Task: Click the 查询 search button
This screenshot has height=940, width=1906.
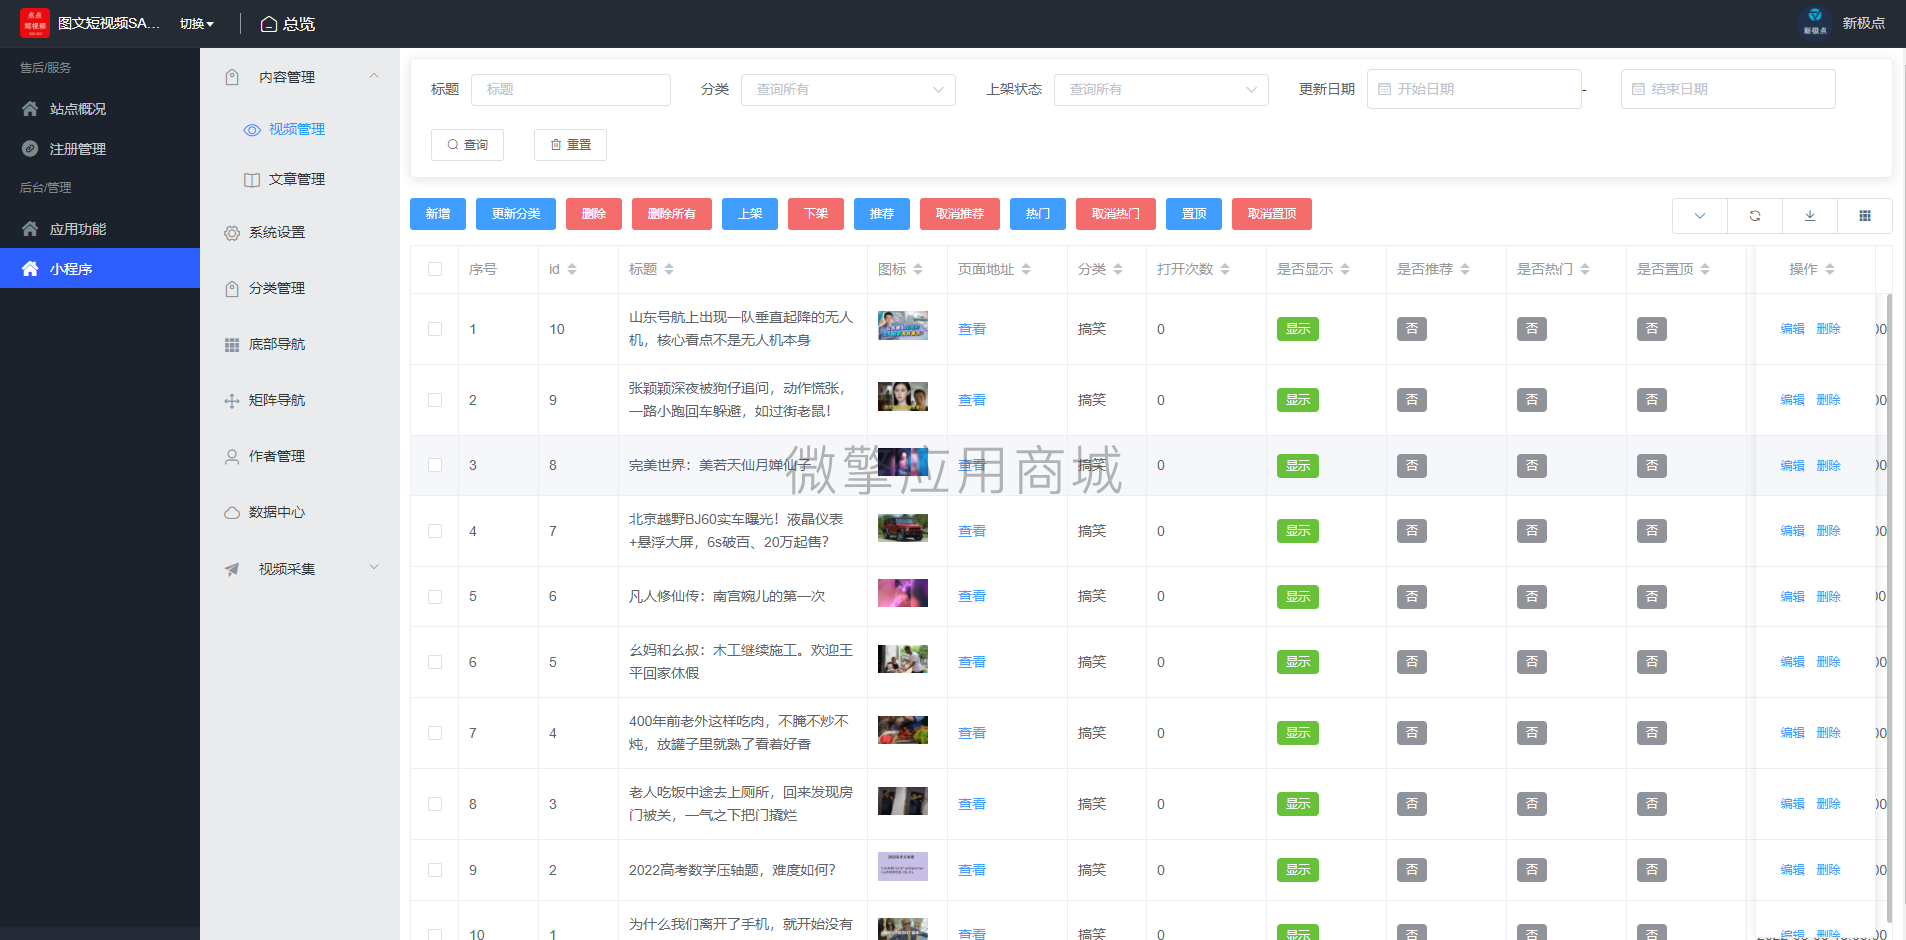Action: tap(467, 145)
